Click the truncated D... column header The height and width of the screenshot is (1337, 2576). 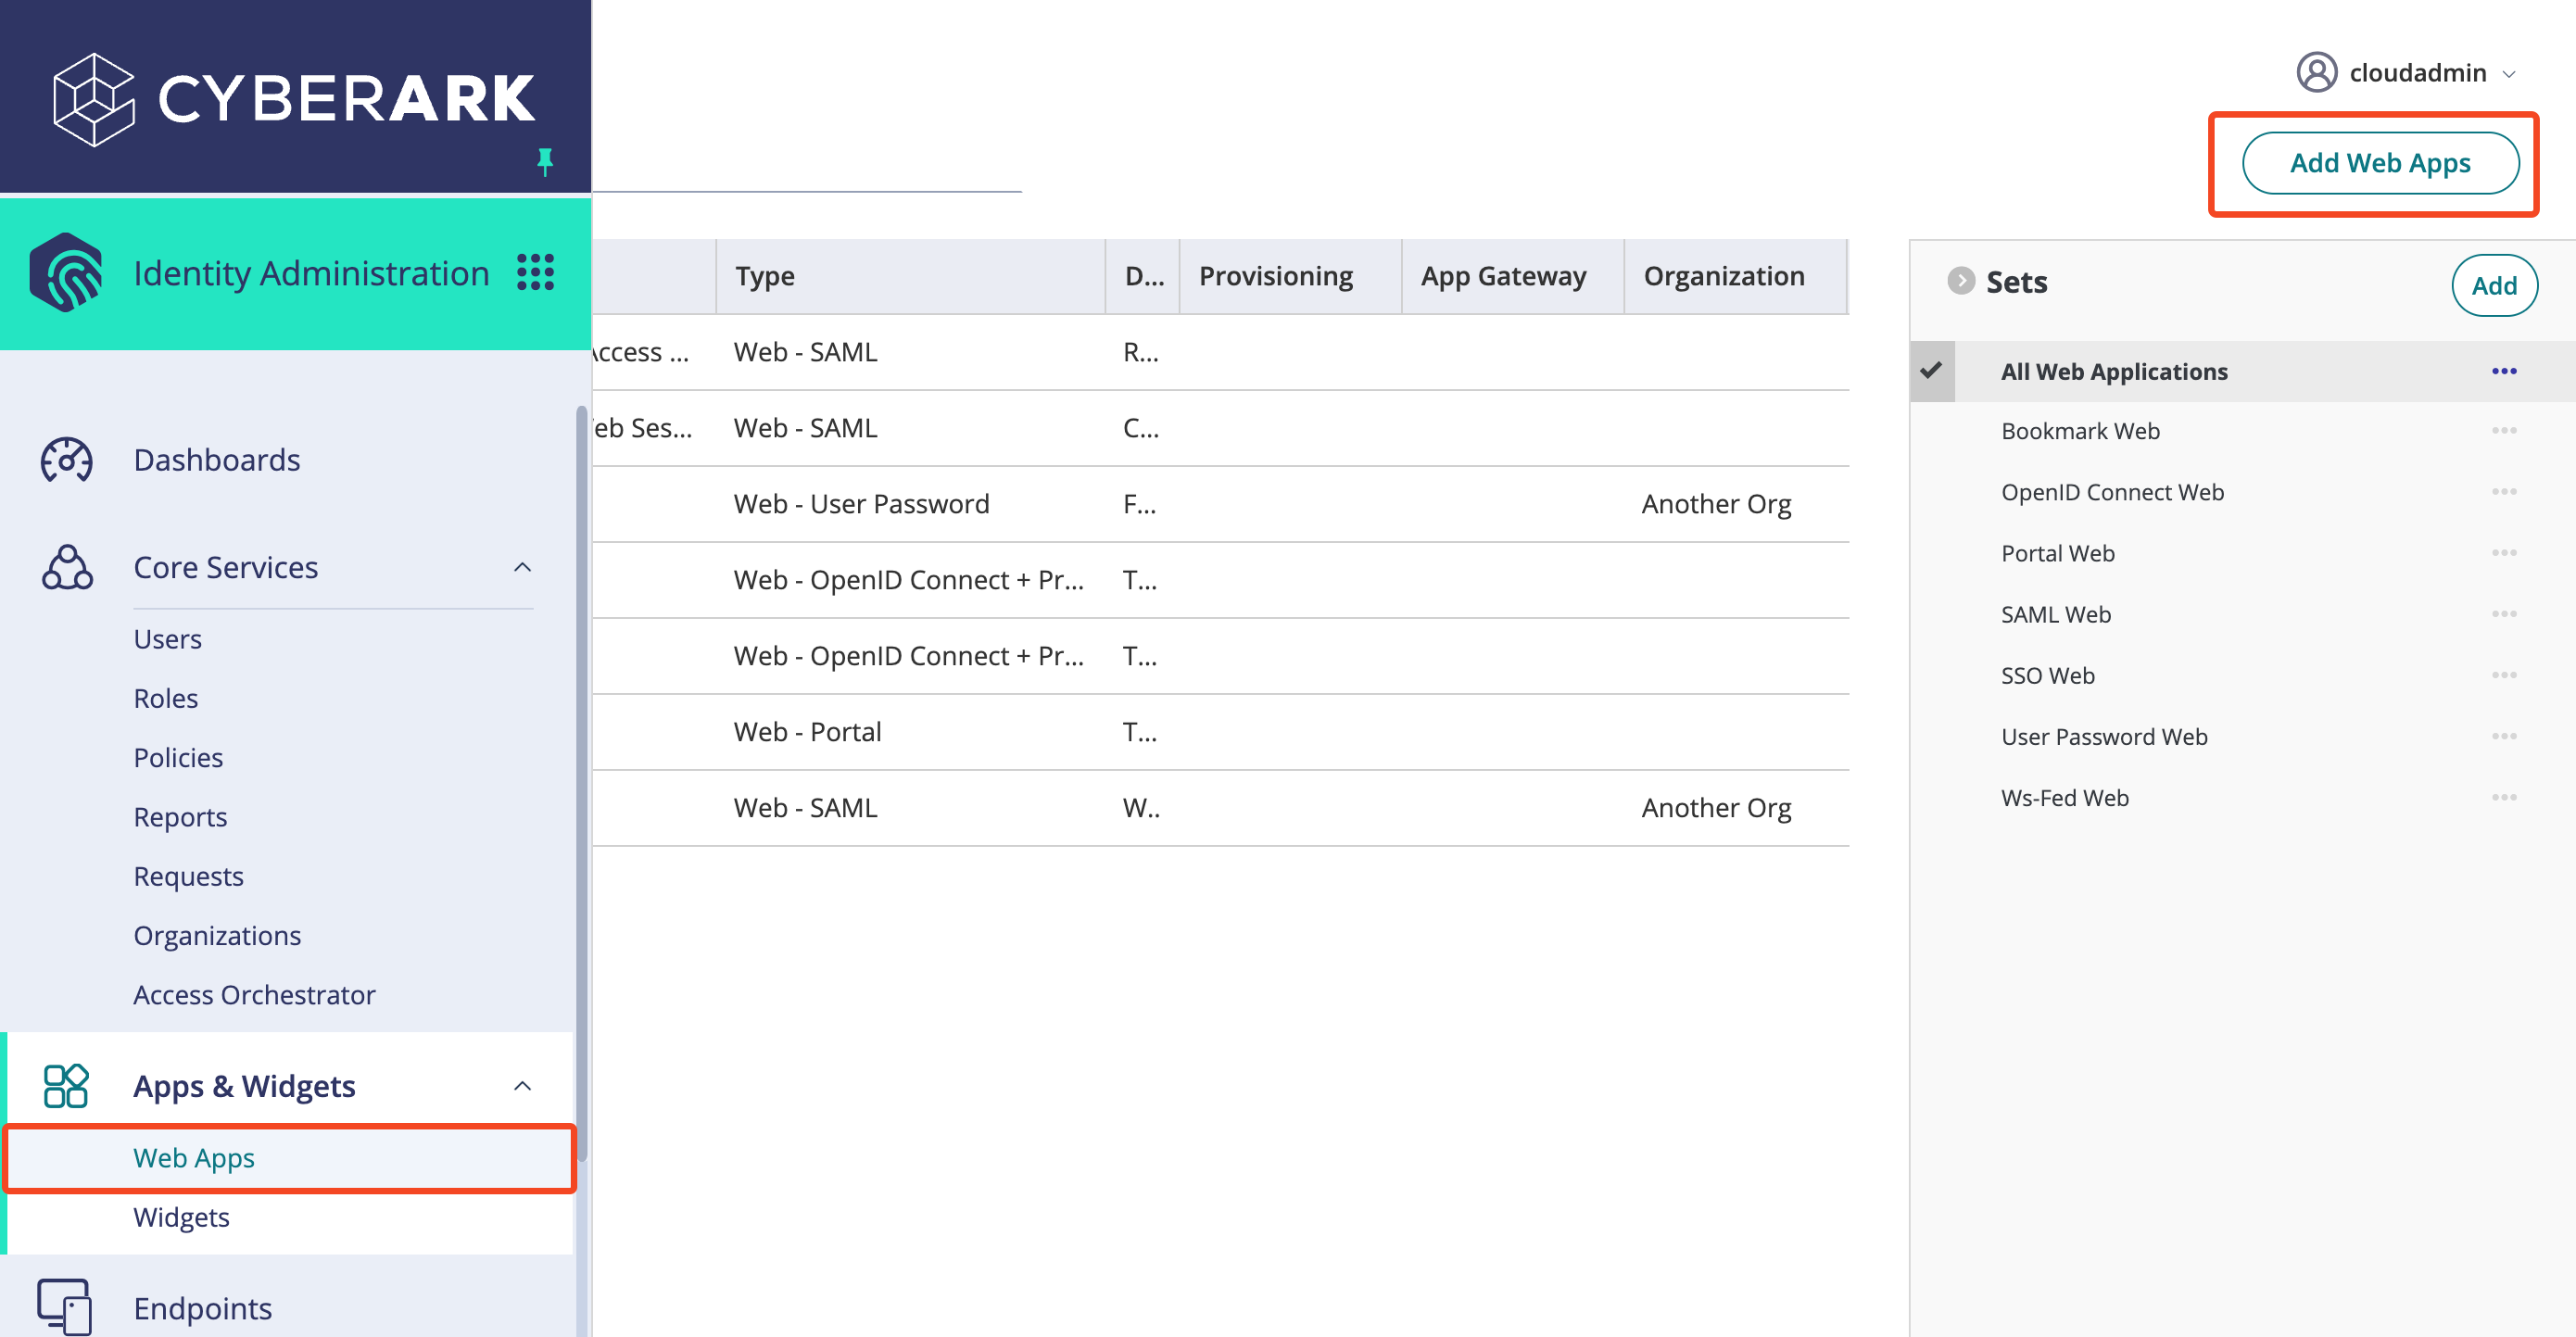coord(1143,276)
